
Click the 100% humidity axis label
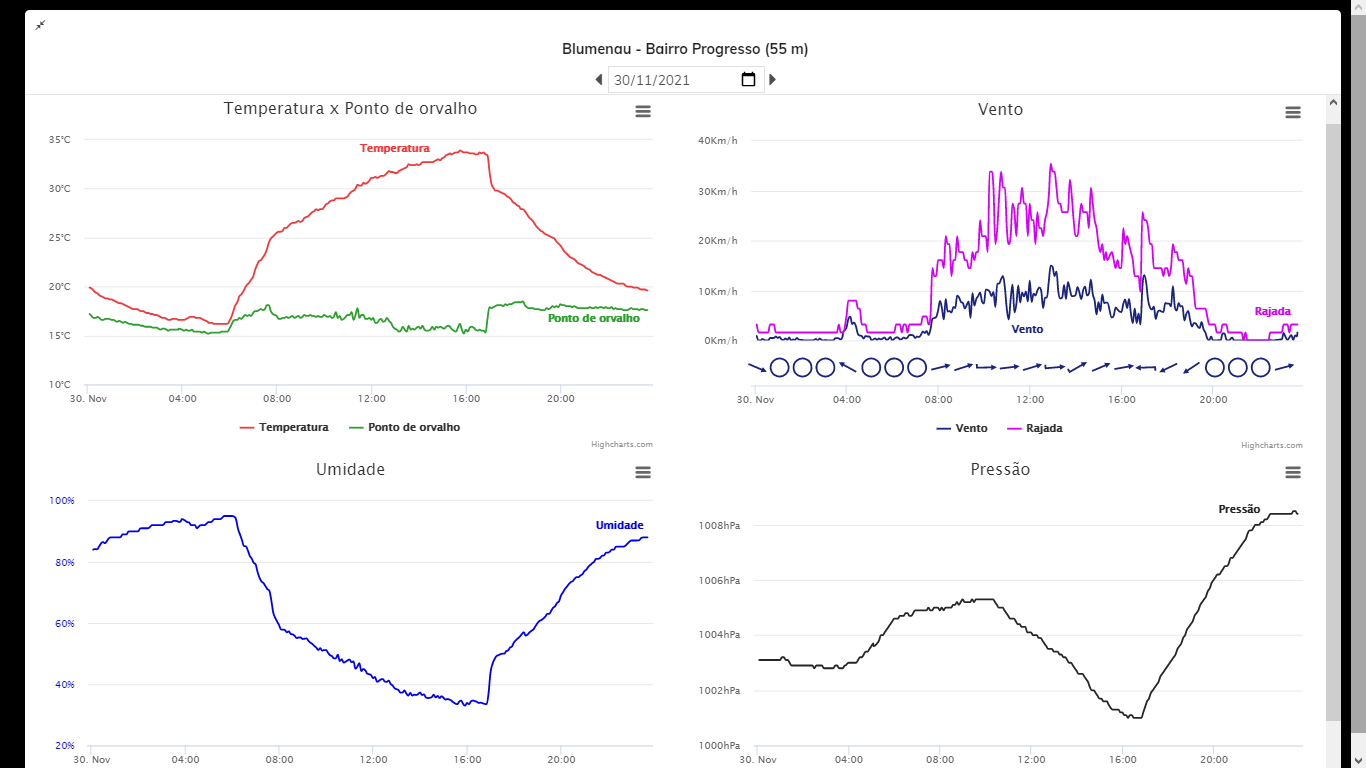(63, 500)
